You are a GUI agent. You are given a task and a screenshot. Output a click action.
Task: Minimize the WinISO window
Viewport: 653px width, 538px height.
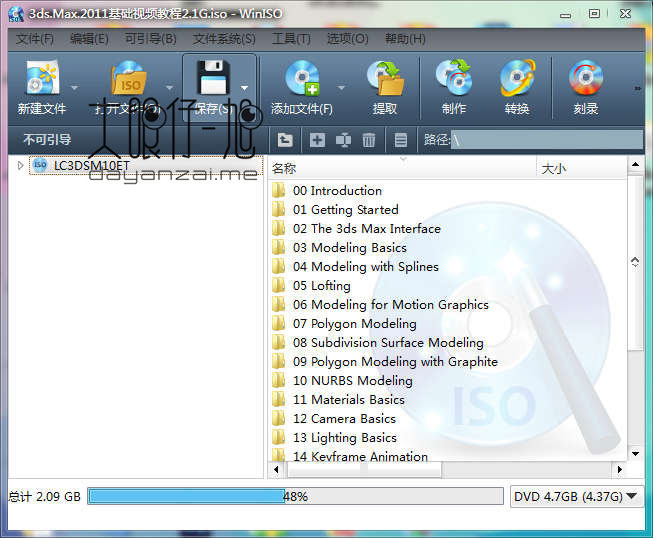565,14
